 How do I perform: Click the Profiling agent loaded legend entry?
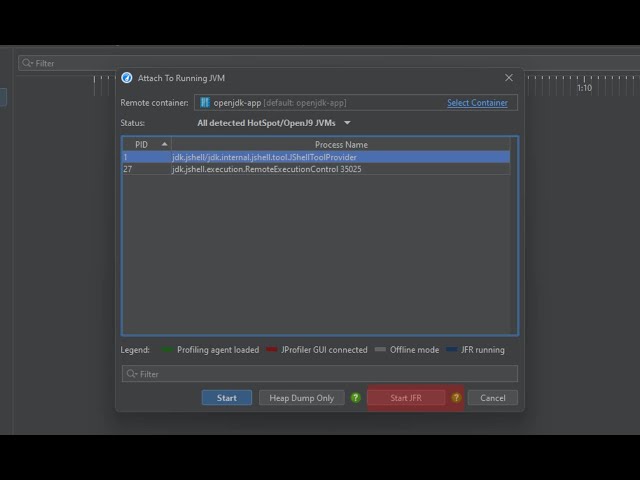(x=211, y=350)
